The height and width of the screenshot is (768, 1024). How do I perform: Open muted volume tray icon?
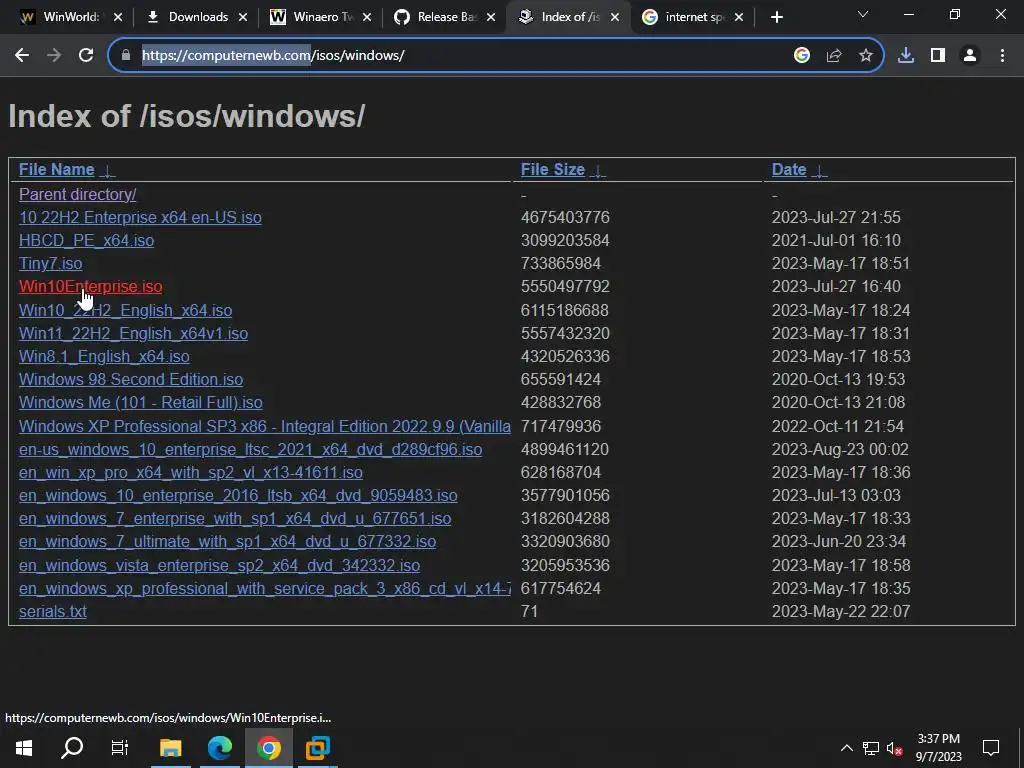tap(895, 748)
